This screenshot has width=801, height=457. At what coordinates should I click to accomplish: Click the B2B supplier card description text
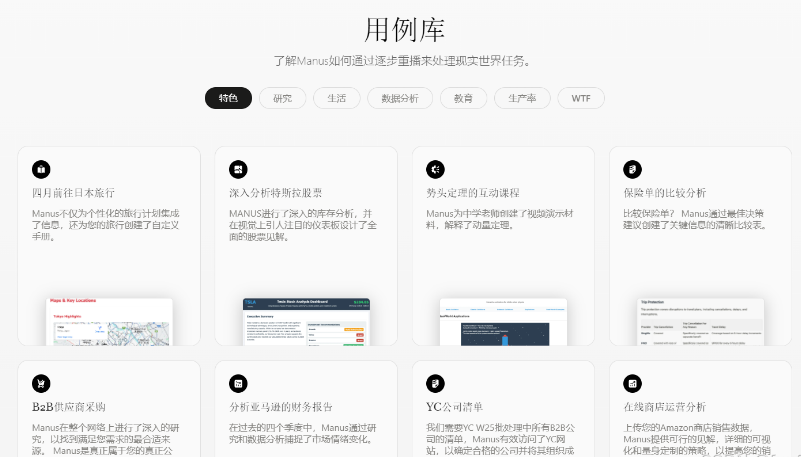(106, 440)
